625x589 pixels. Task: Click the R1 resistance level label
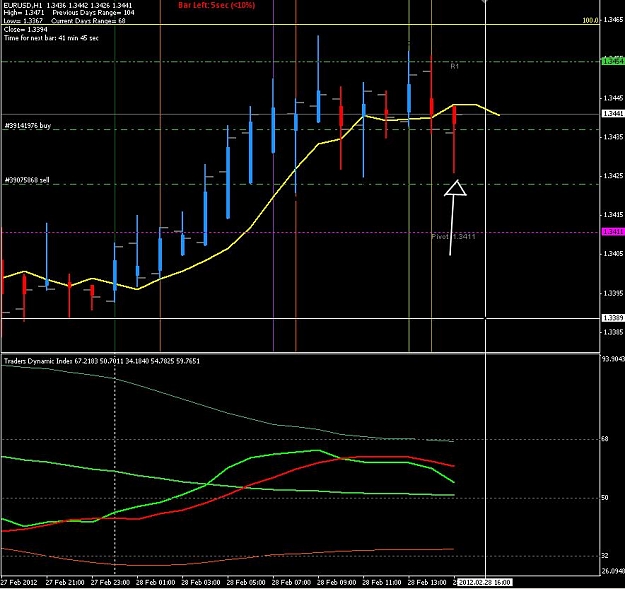pos(454,66)
